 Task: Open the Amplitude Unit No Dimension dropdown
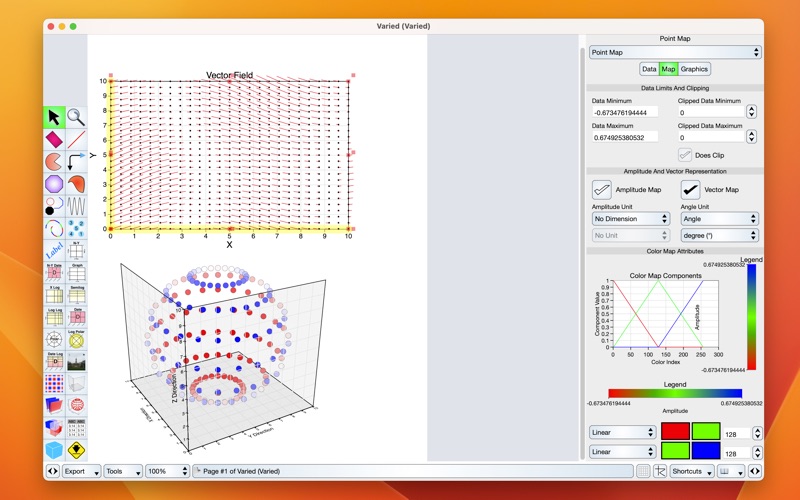[630, 218]
